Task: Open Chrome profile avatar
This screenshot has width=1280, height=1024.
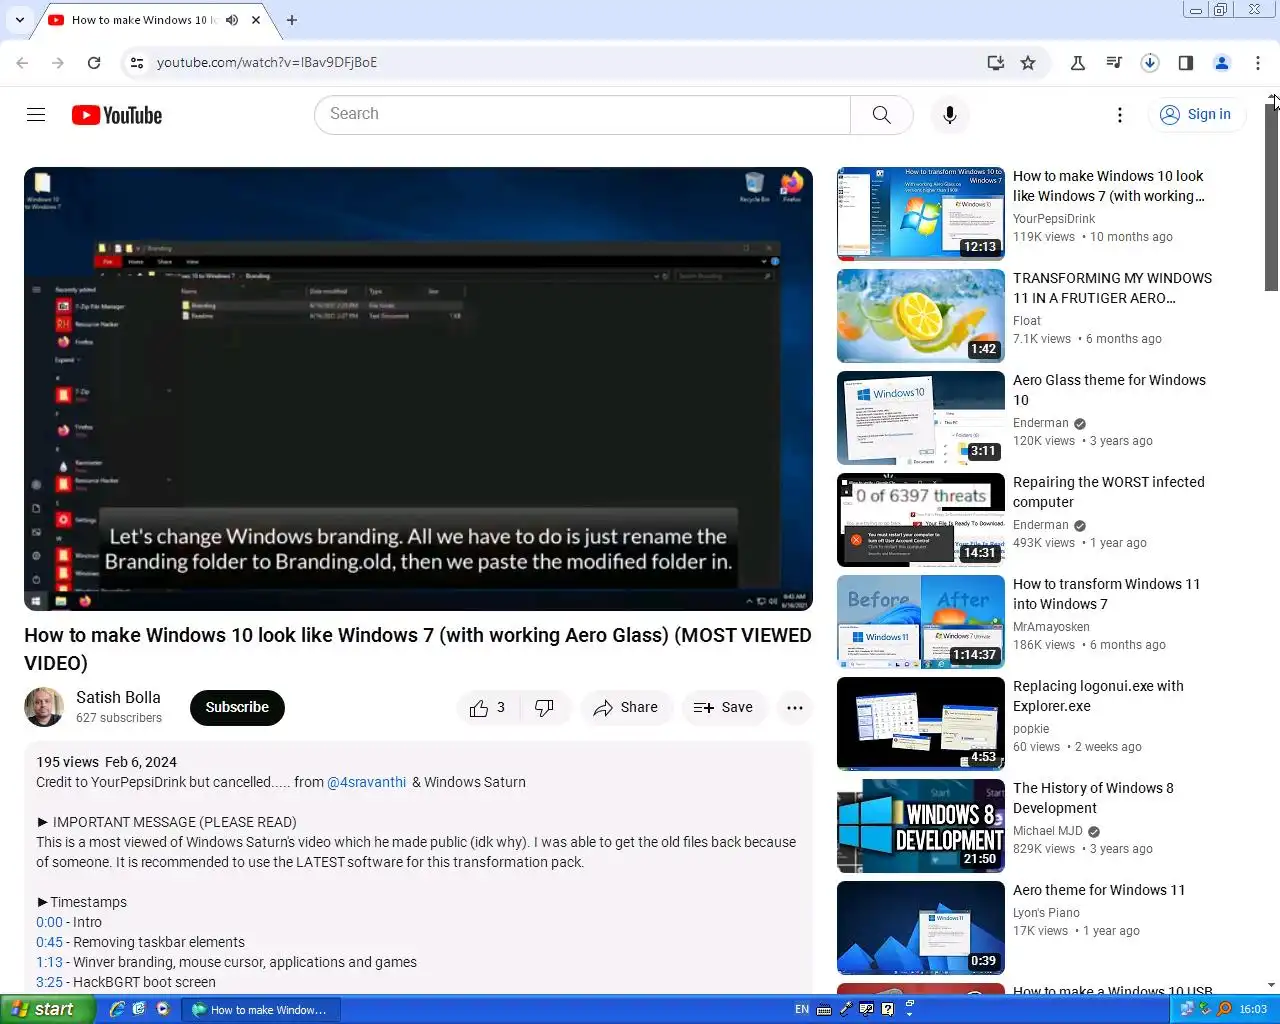Action: 1222,62
